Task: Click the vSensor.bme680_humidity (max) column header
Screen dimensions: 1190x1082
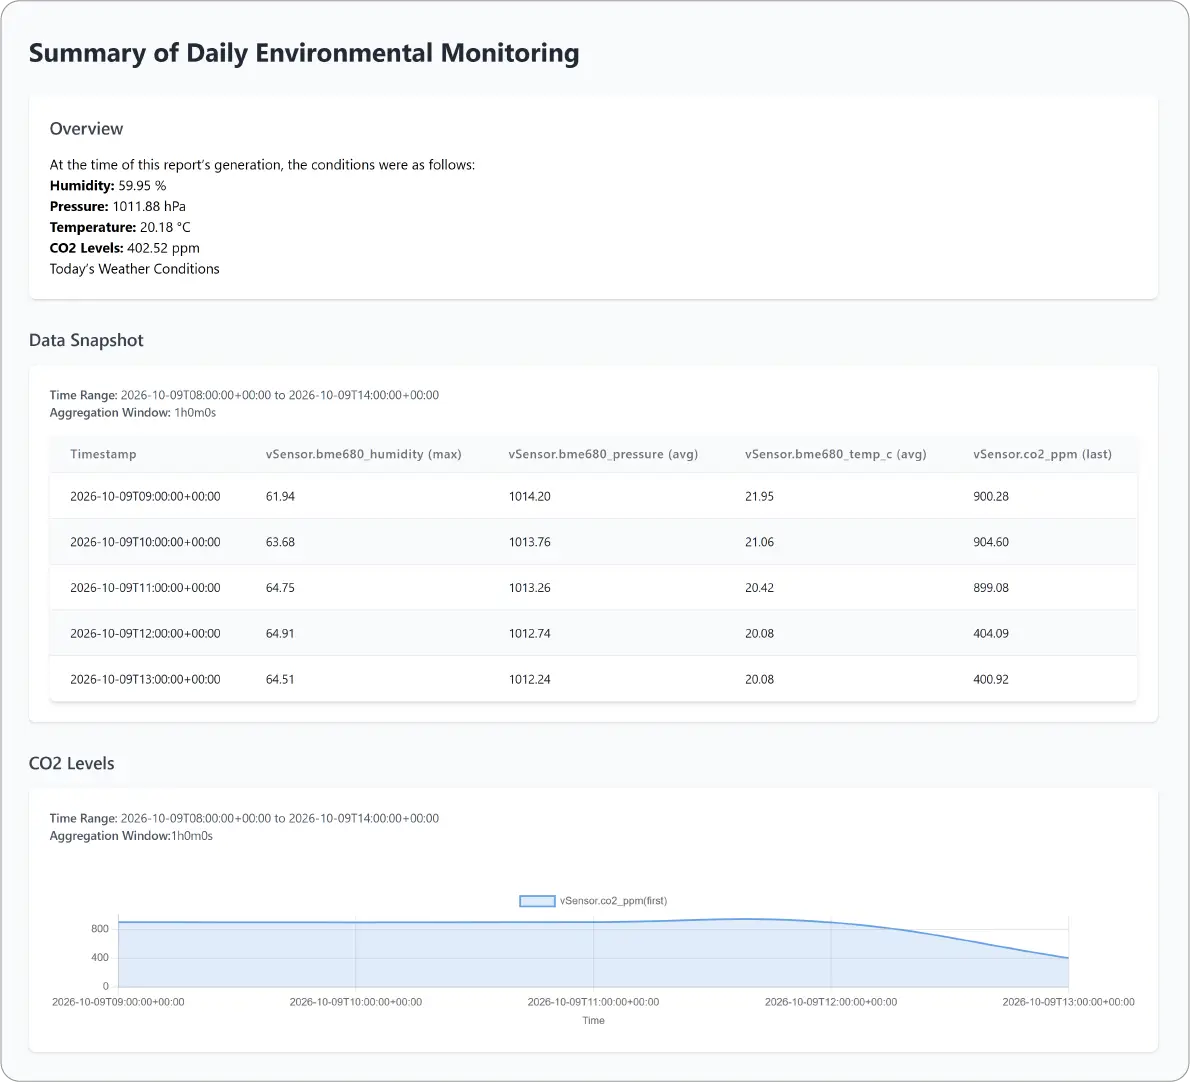Action: point(364,455)
